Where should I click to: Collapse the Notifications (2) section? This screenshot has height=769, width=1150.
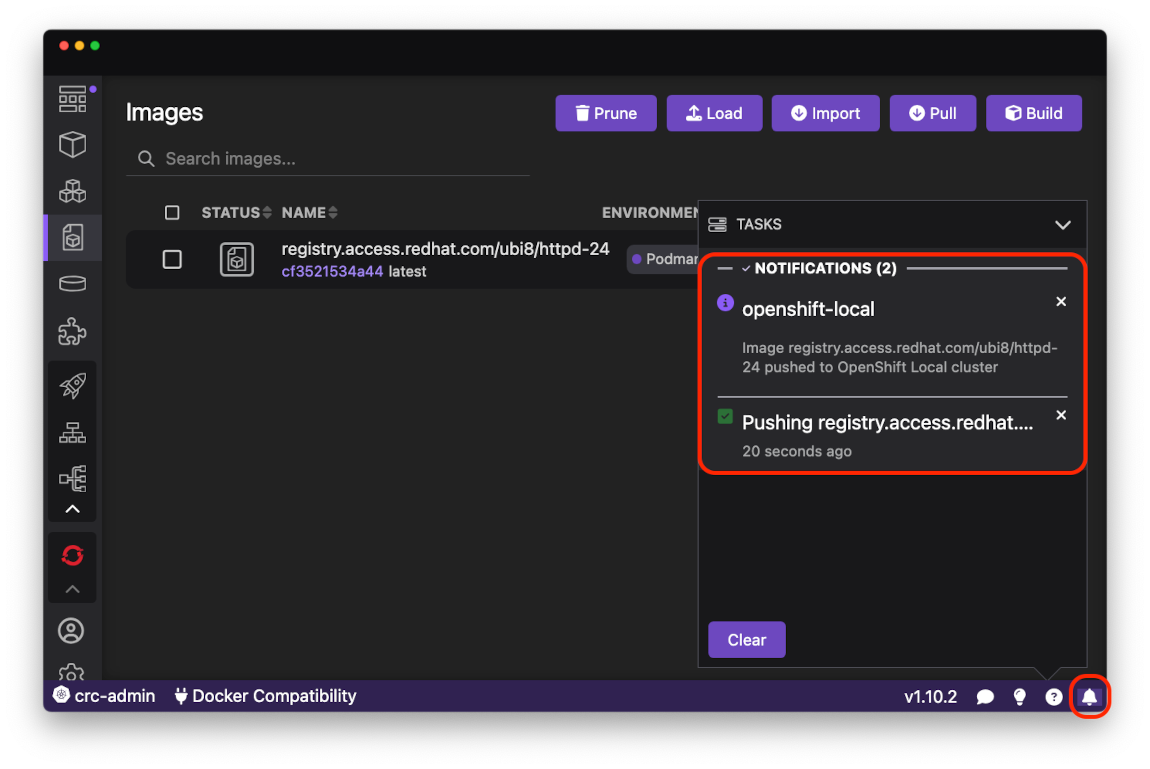745,268
